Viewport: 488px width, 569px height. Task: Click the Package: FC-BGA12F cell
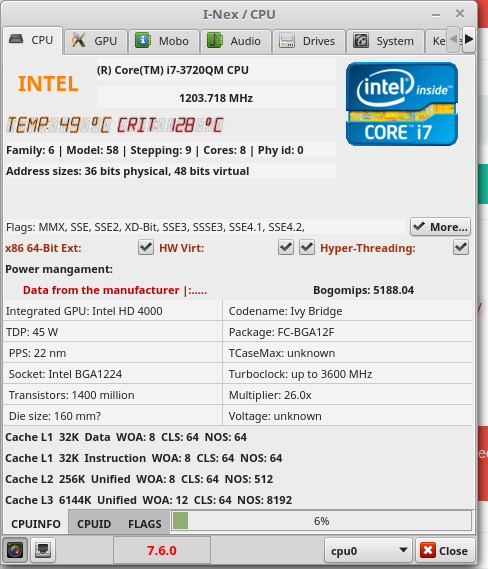pyautogui.click(x=348, y=332)
